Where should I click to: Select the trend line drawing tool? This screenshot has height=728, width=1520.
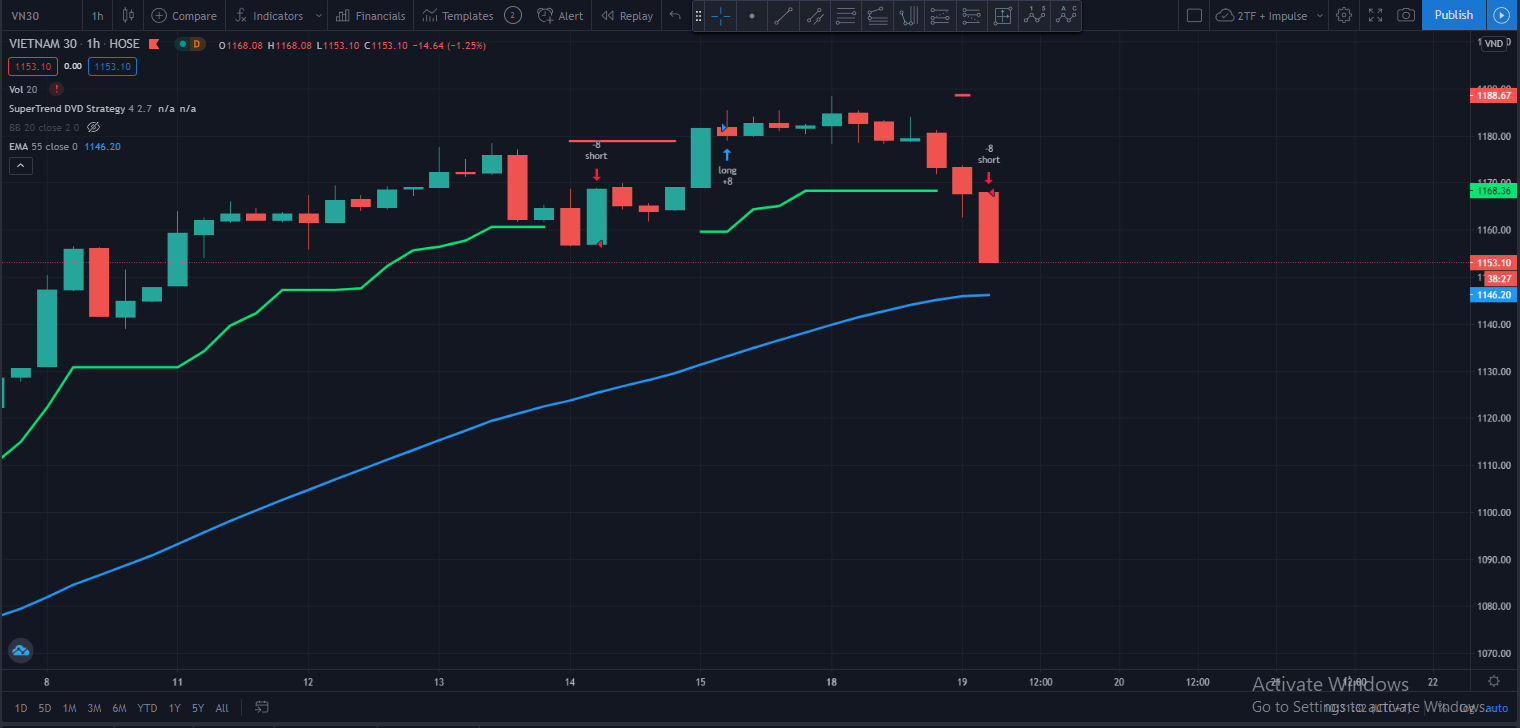[x=784, y=16]
